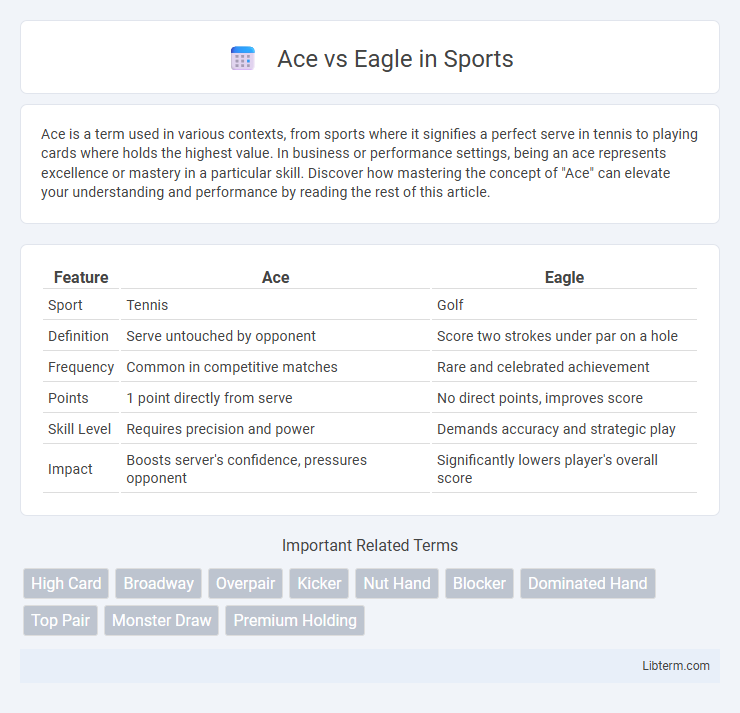Click 'Demands accuracy and strategic play' cell

(x=564, y=429)
